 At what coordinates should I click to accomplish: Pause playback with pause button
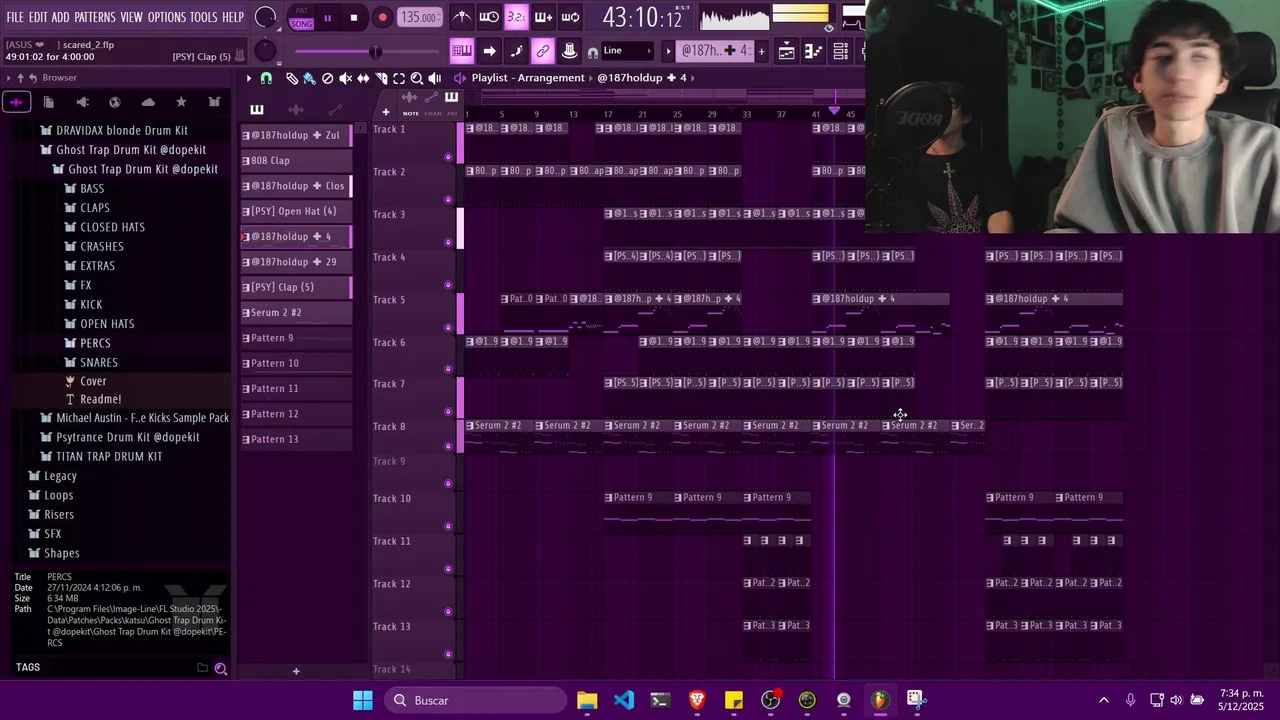point(327,18)
